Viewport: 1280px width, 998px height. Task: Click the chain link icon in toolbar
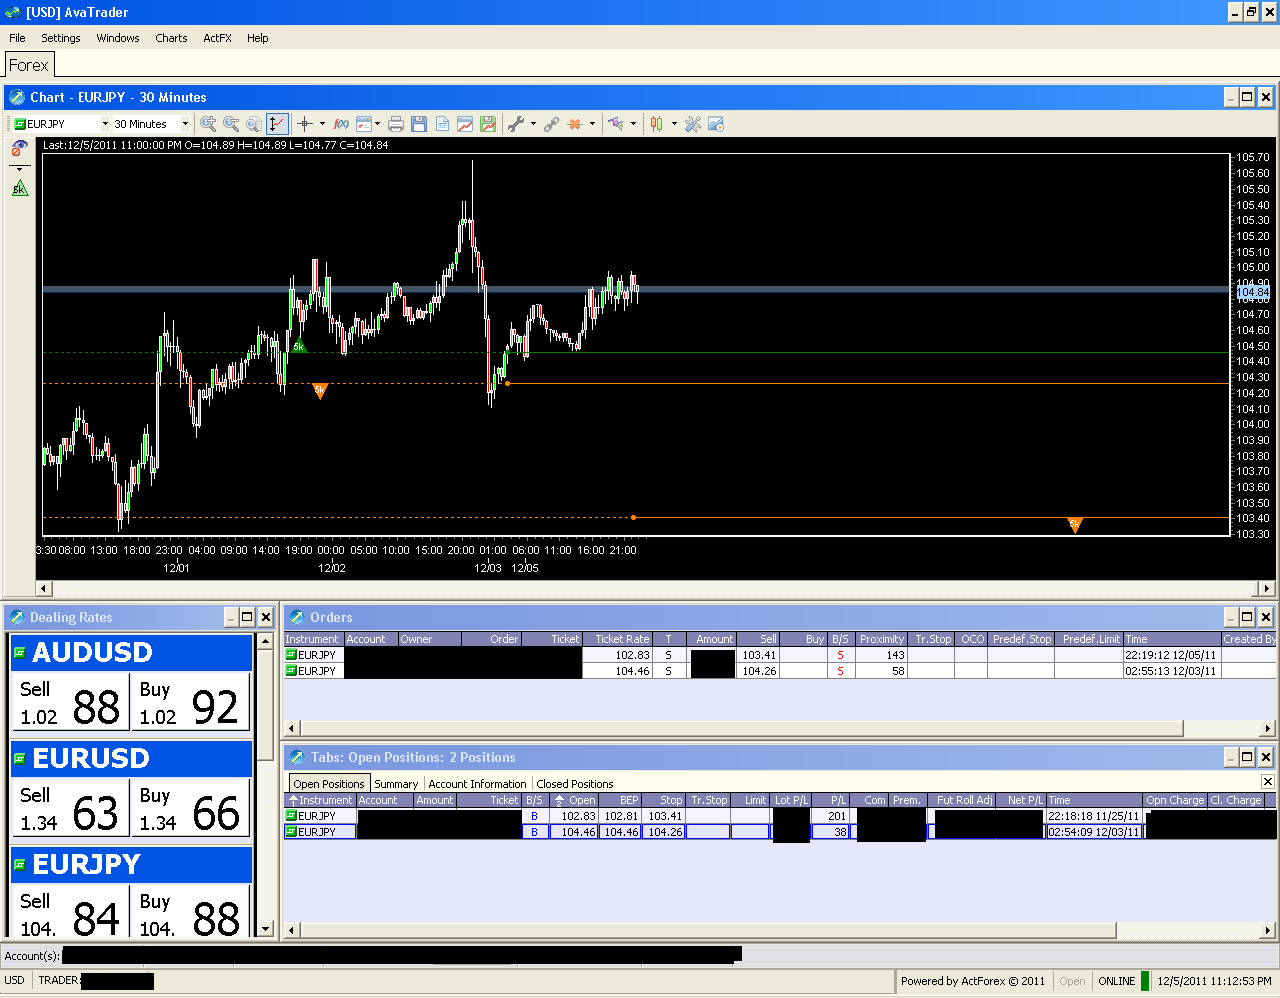pyautogui.click(x=552, y=124)
